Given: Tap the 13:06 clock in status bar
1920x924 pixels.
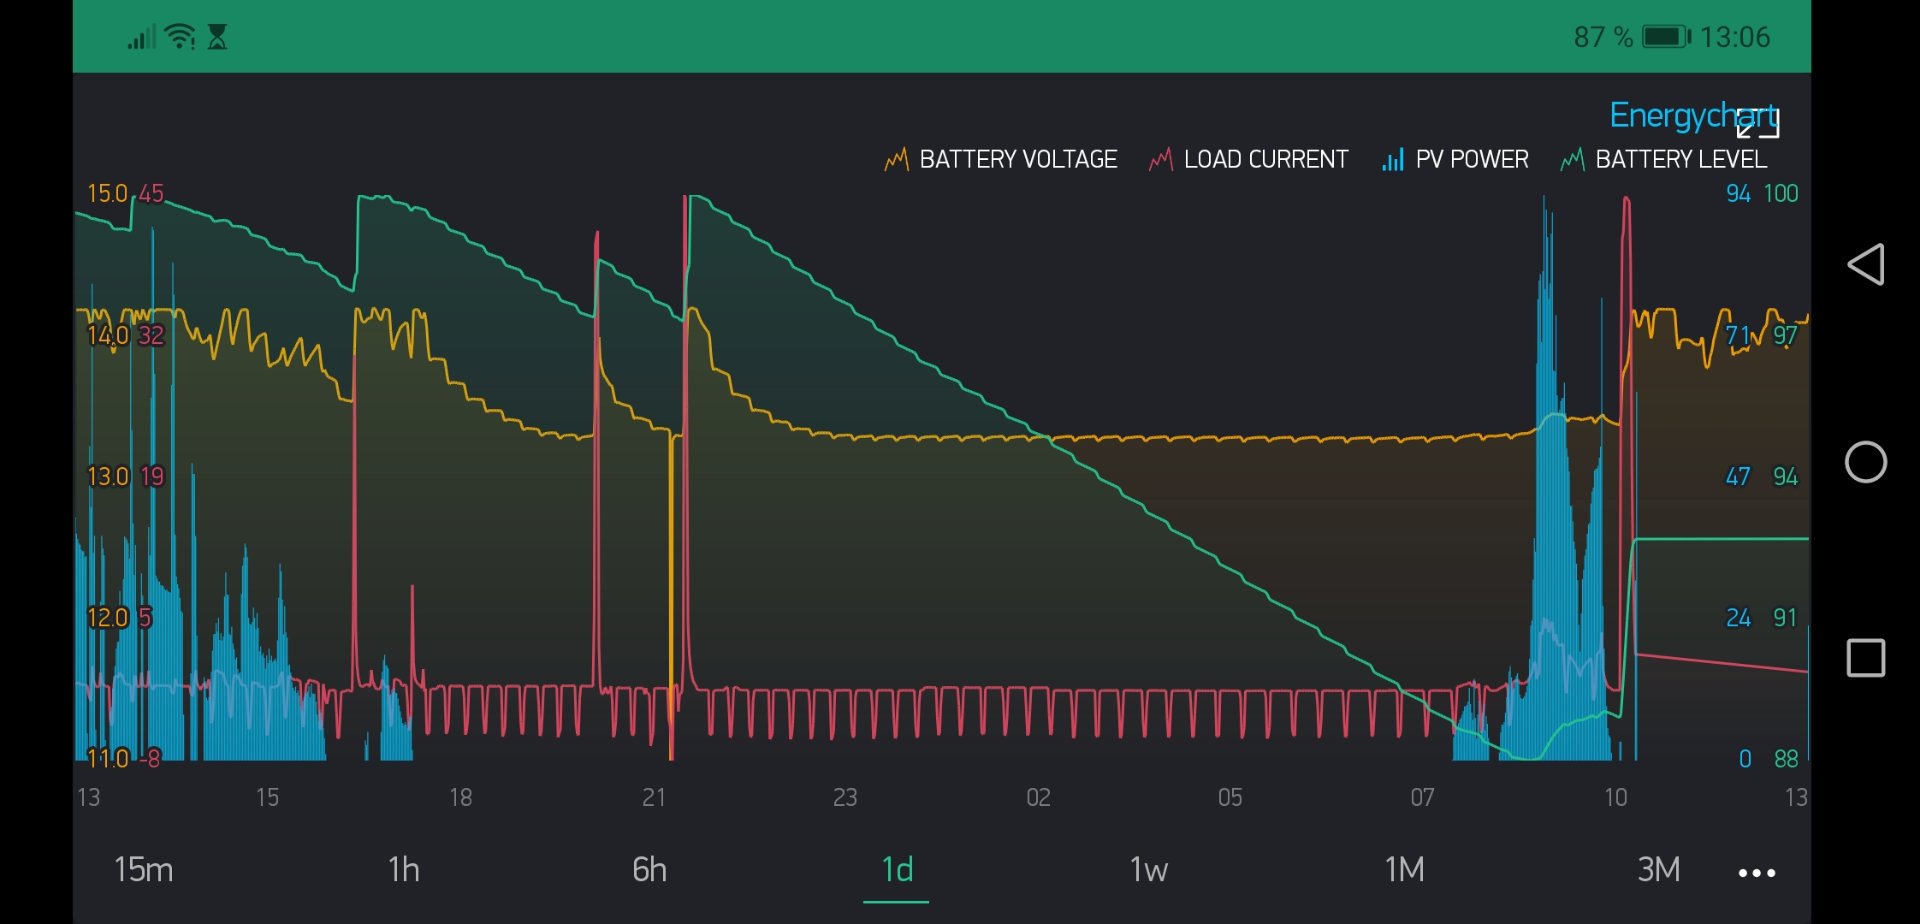Looking at the screenshot, I should point(1735,37).
